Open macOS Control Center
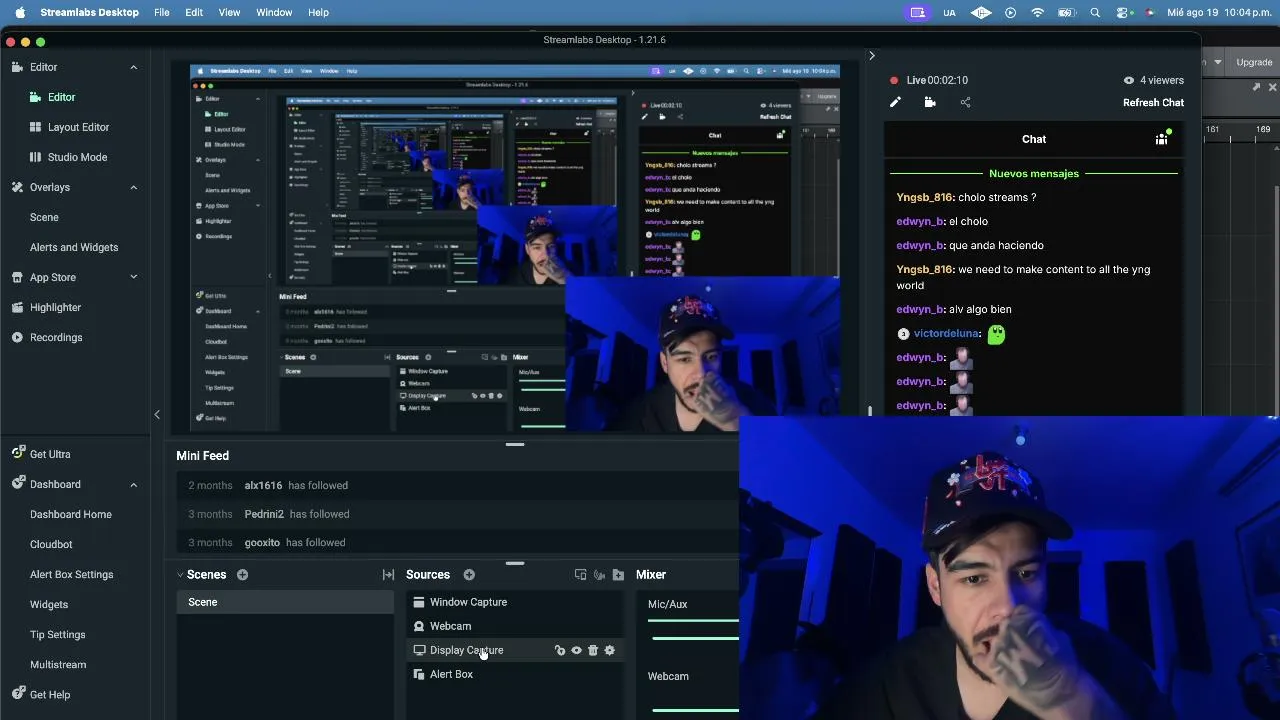 [1123, 12]
